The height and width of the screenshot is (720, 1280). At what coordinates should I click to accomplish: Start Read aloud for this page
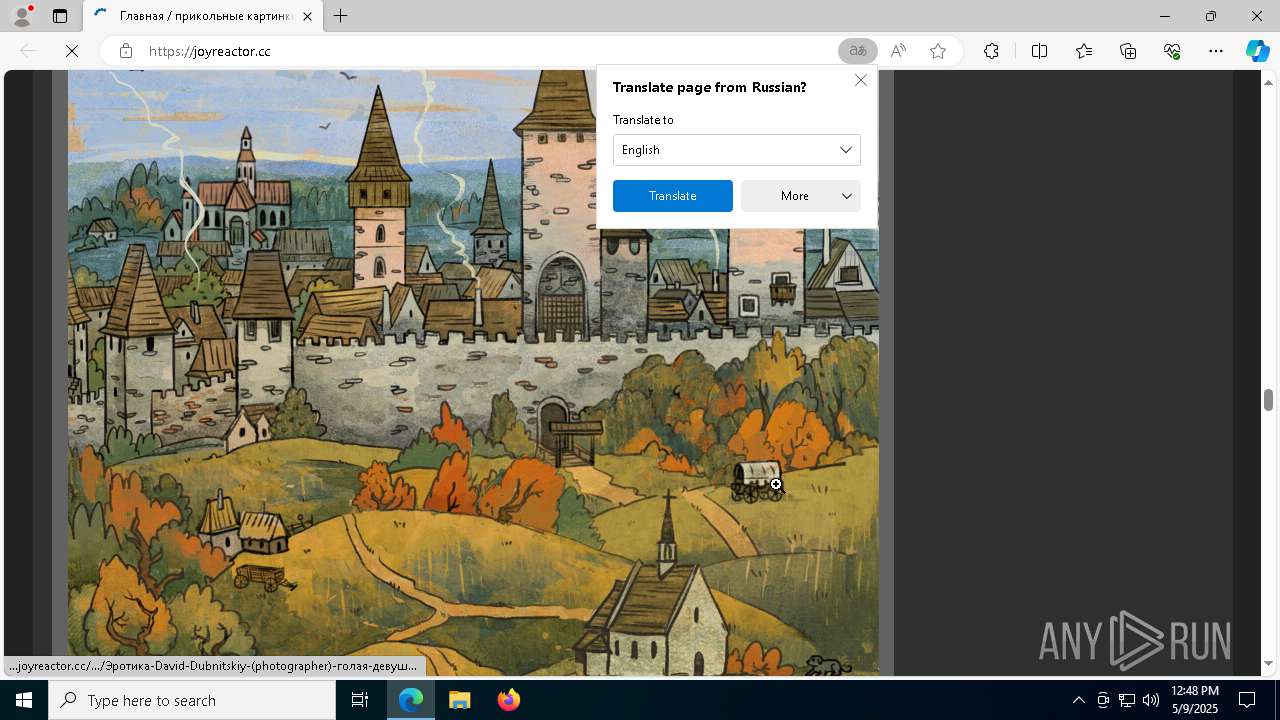click(x=898, y=51)
